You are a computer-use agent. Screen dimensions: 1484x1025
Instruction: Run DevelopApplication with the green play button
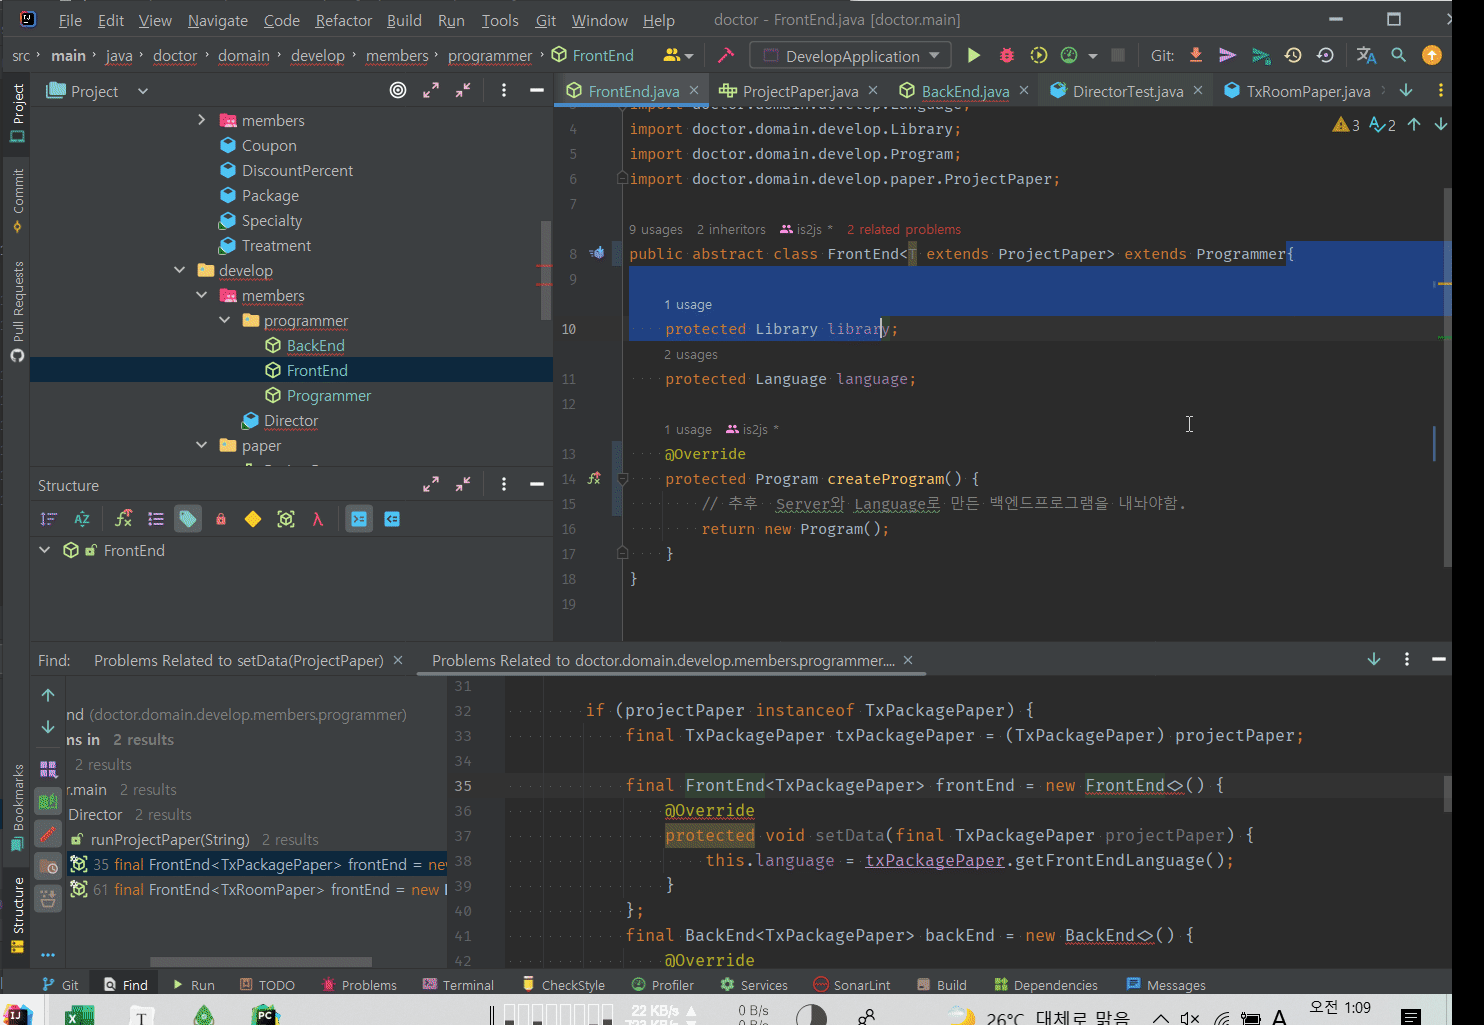tap(973, 56)
